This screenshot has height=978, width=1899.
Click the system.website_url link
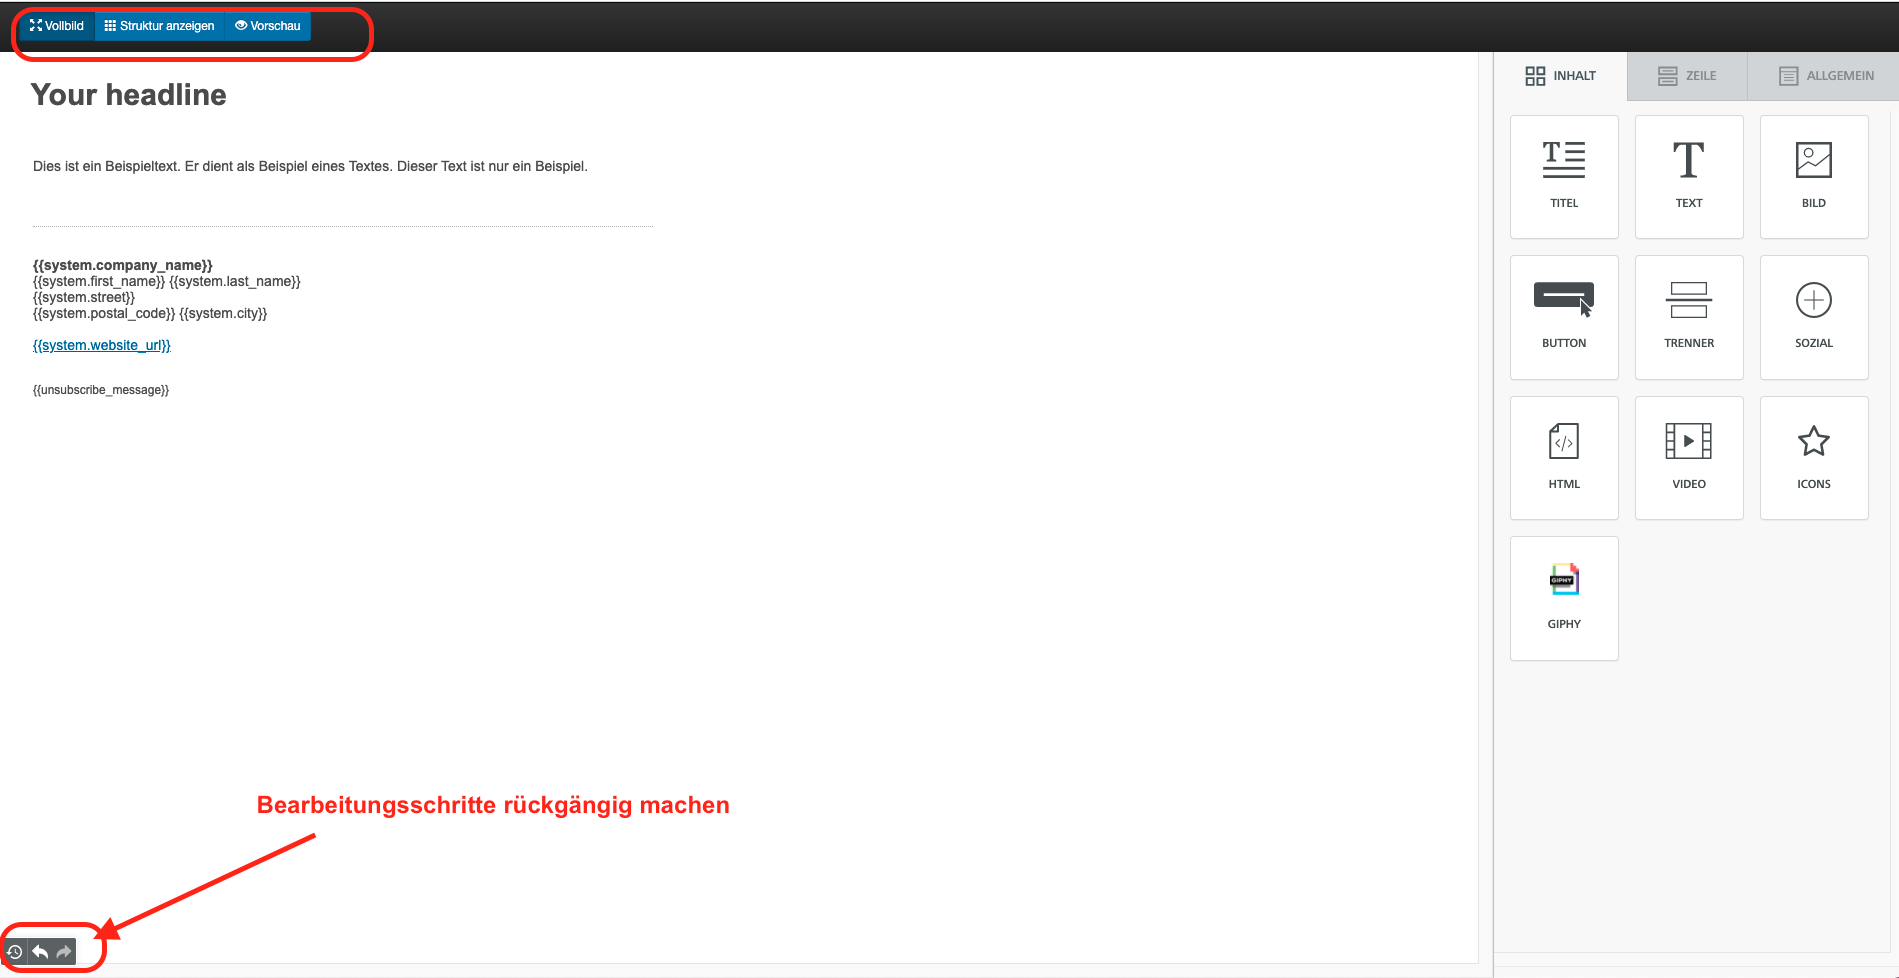[x=102, y=345]
